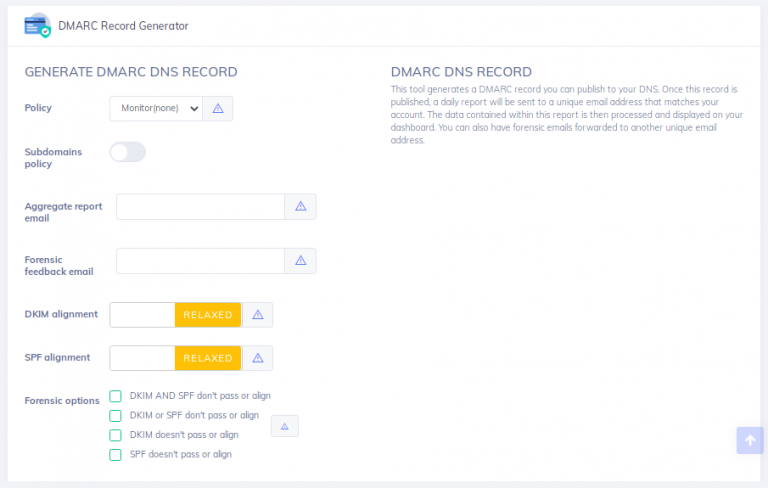Screen dimensions: 768x488
Task: Select 'SPF doesn't pass or align' checkbox
Action: (116, 454)
